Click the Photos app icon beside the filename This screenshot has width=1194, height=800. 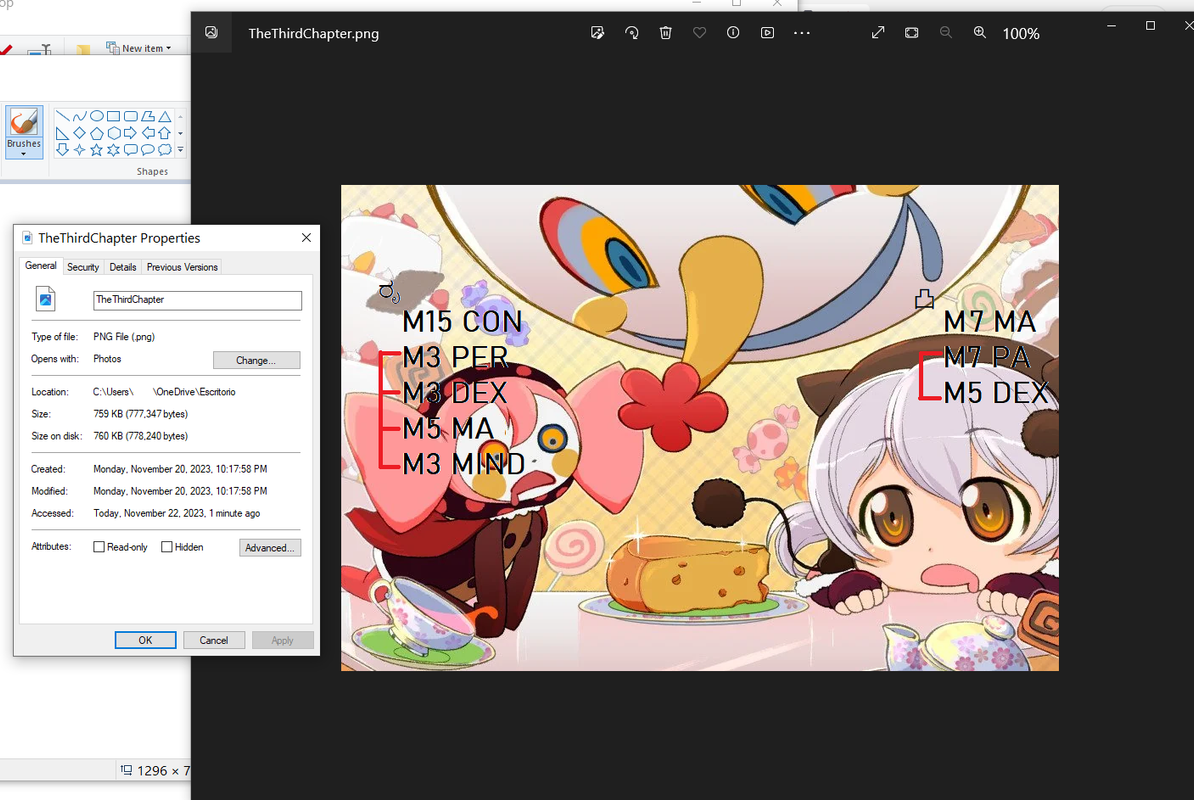pyautogui.click(x=211, y=33)
